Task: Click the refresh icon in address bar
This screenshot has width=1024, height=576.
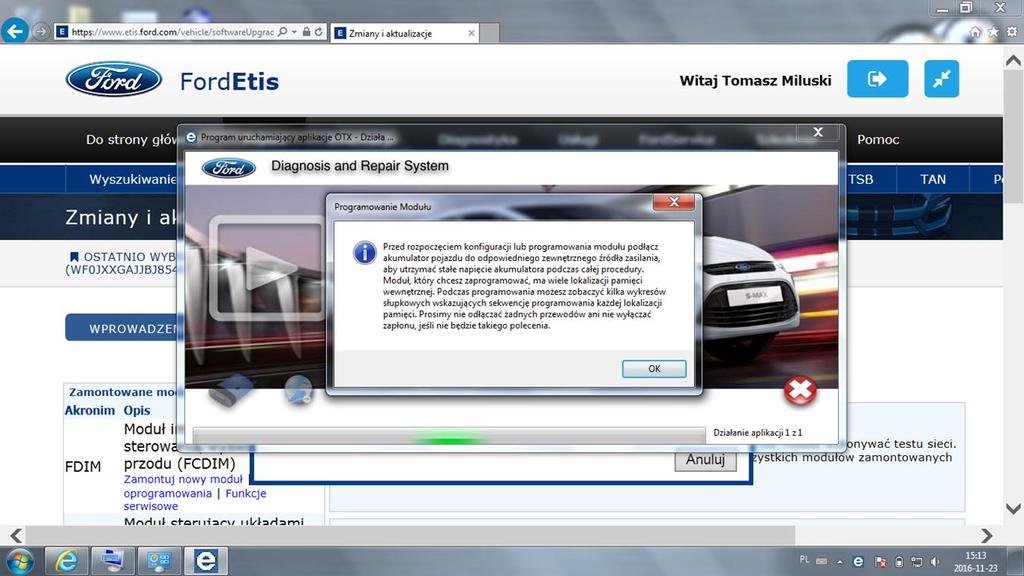Action: coord(319,32)
